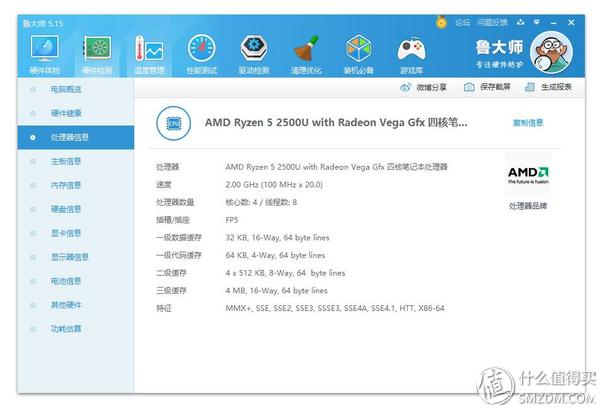Select 硬件健康 in the sidebar
The image size is (600, 410).
click(x=76, y=113)
